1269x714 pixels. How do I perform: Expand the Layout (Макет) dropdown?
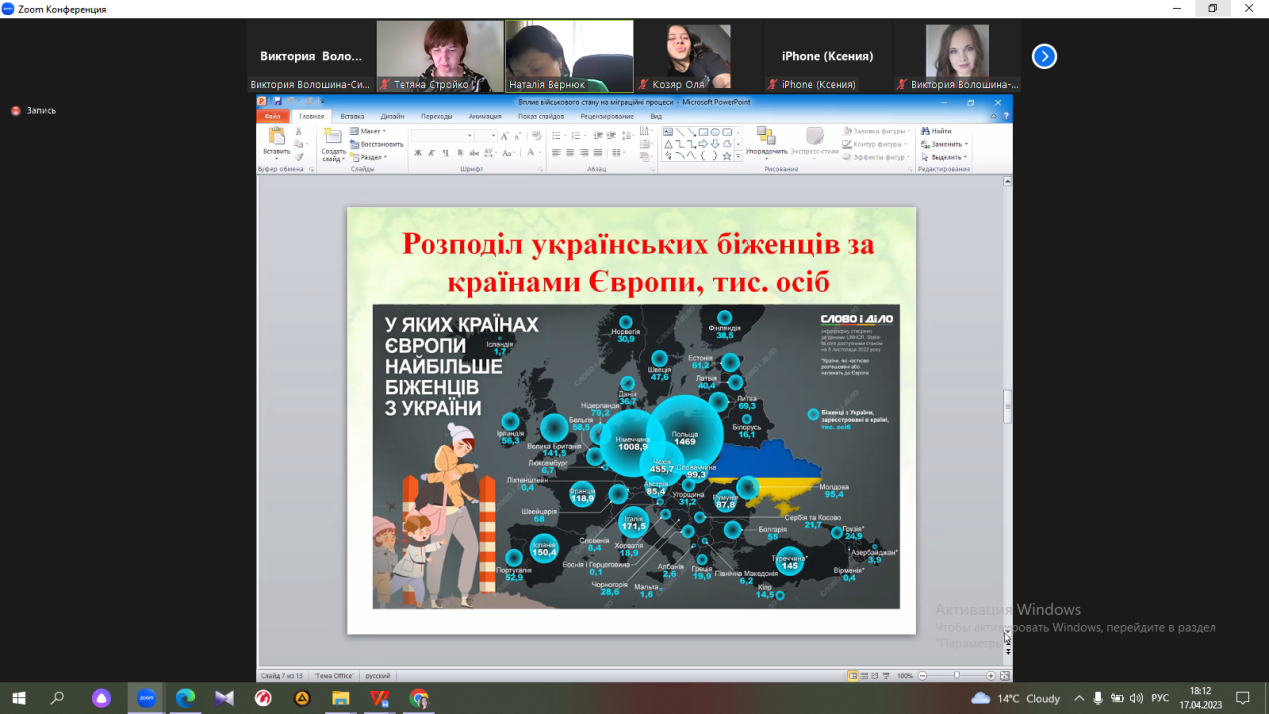(x=368, y=131)
